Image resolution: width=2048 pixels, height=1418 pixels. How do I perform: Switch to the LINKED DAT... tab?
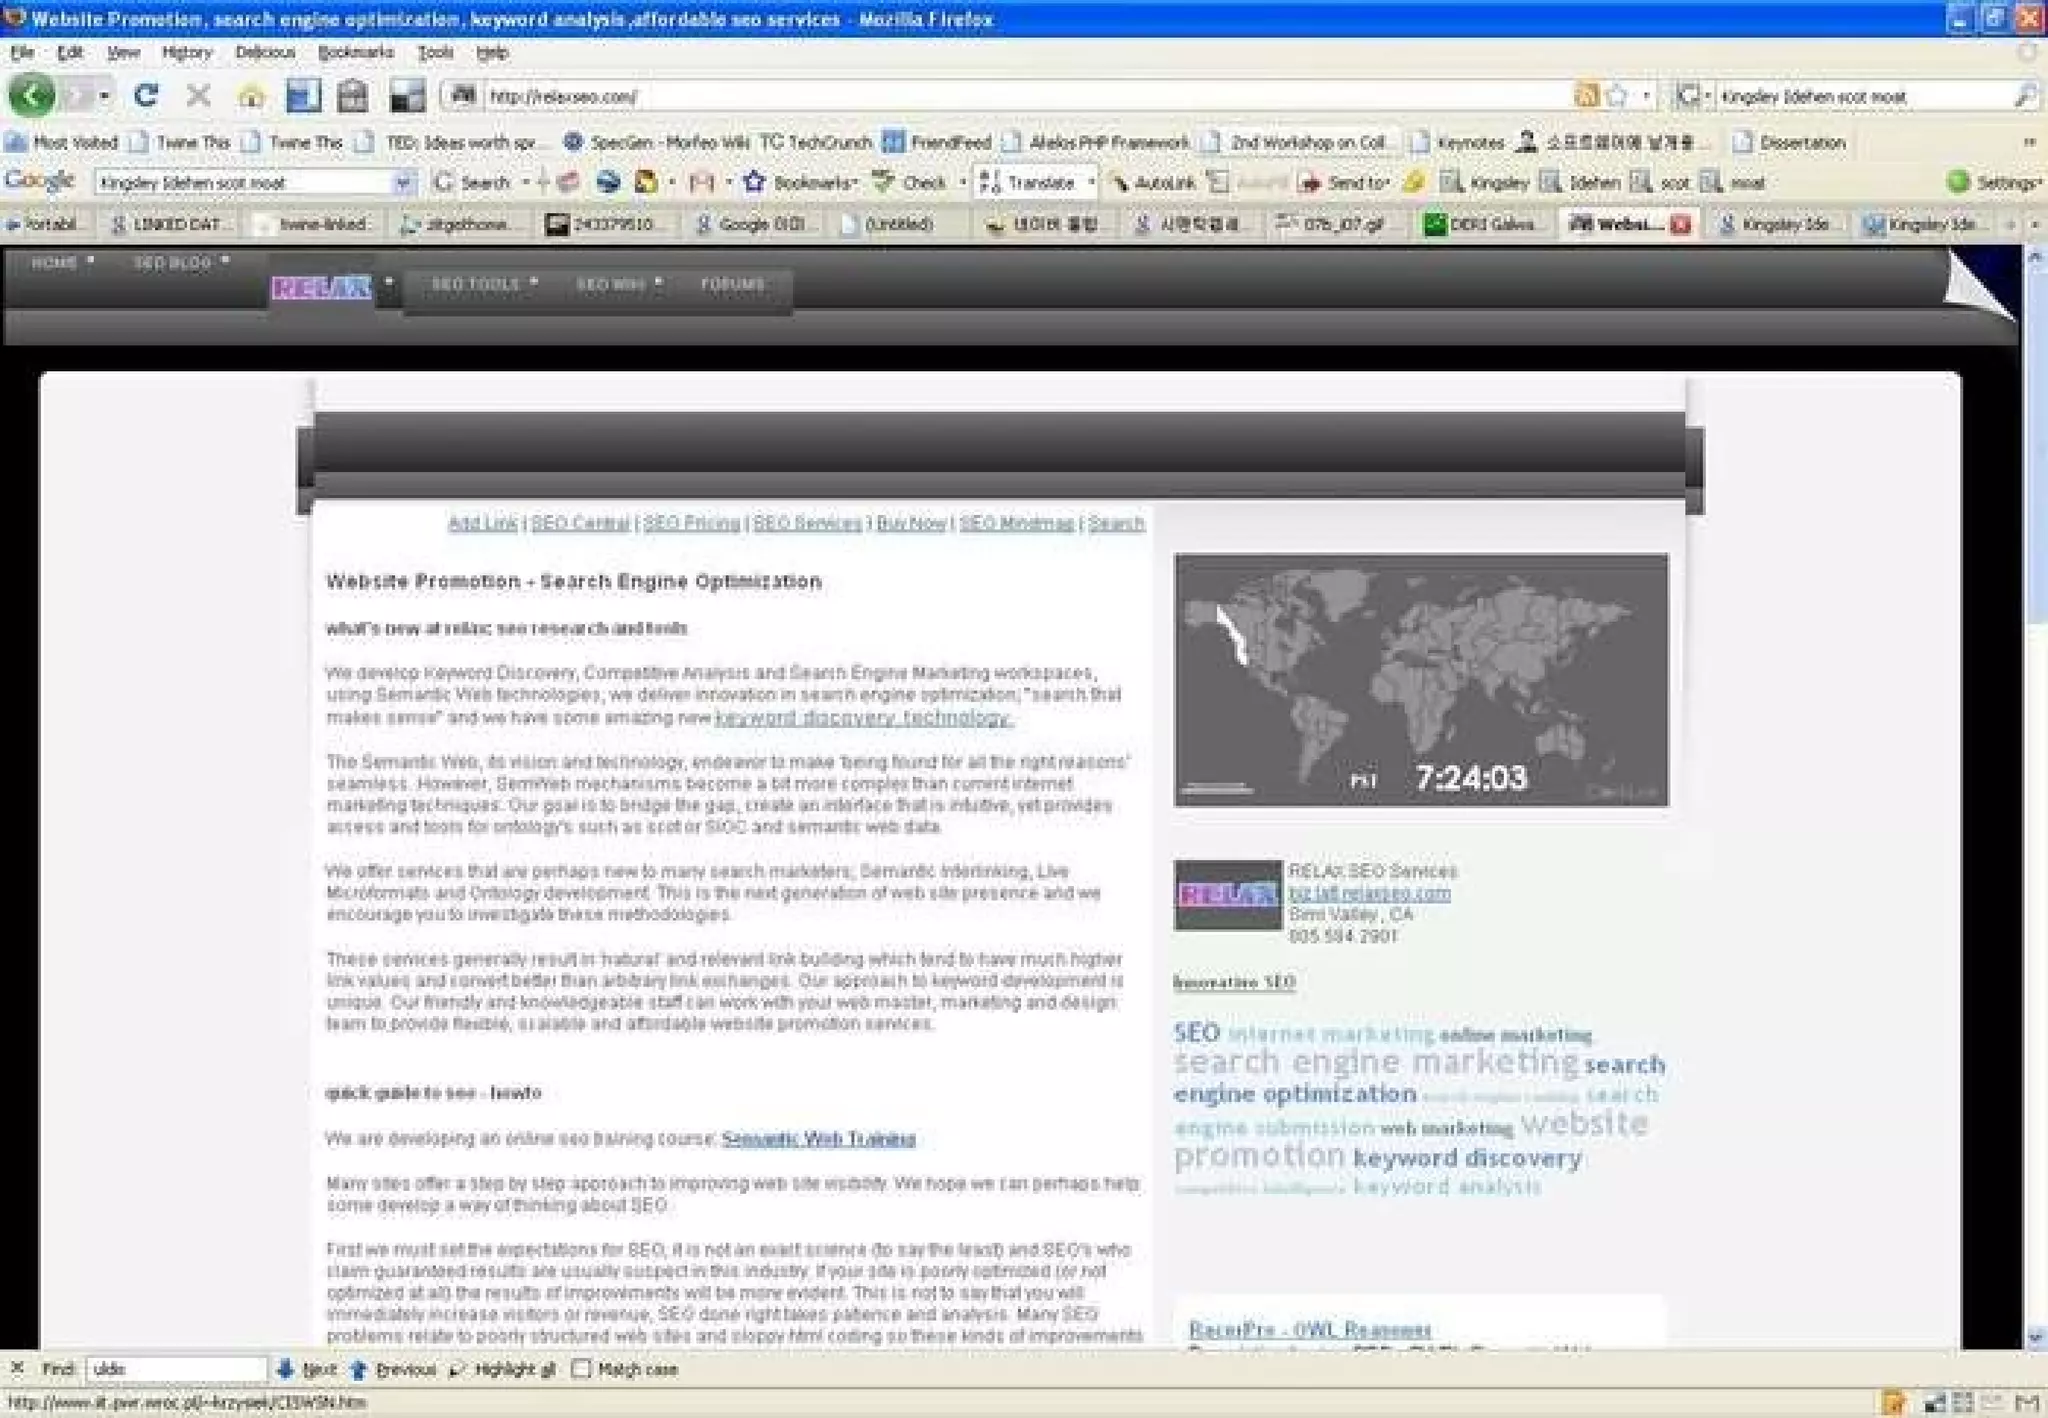pos(170,225)
